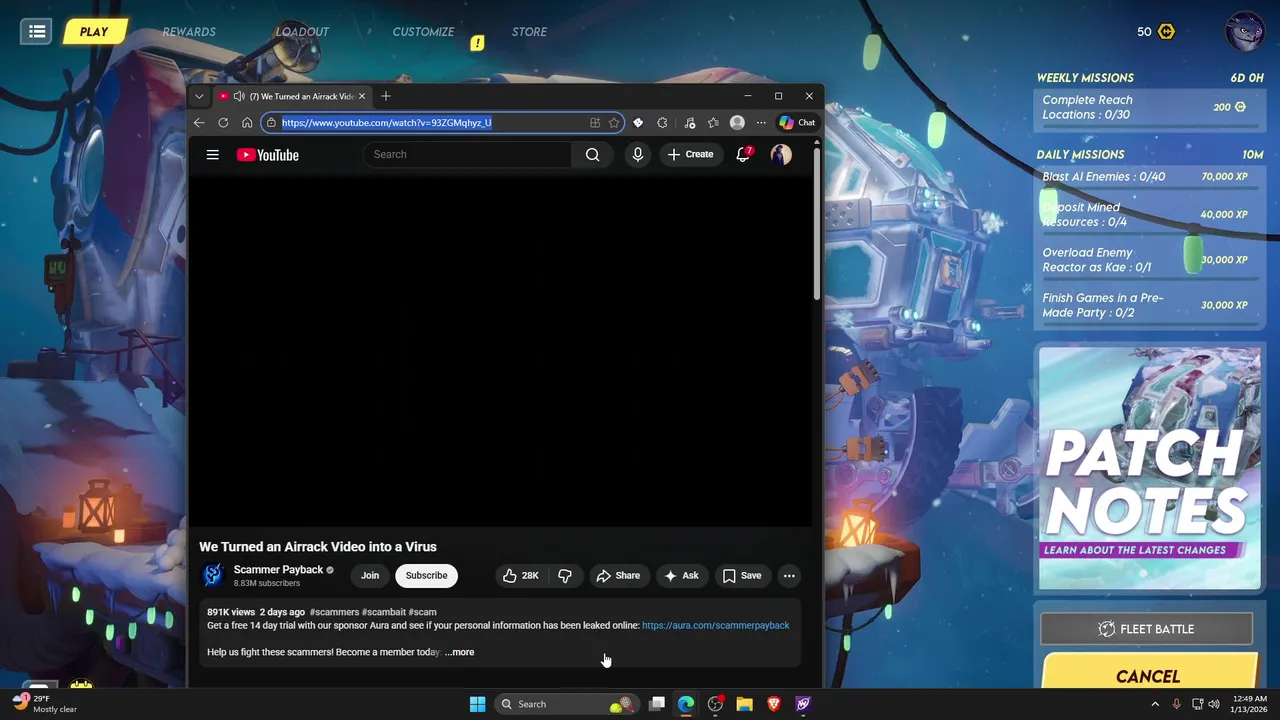Open more video actions ellipsis
The image size is (1280, 720).
pyautogui.click(x=789, y=575)
